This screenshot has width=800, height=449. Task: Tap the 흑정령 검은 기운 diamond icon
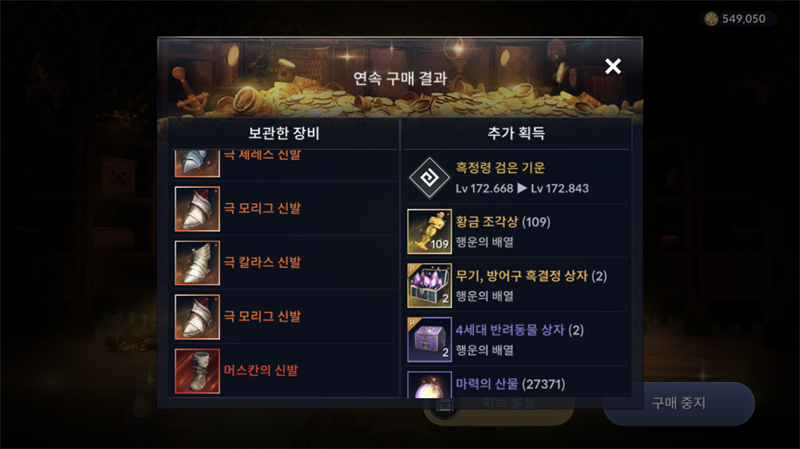click(430, 178)
